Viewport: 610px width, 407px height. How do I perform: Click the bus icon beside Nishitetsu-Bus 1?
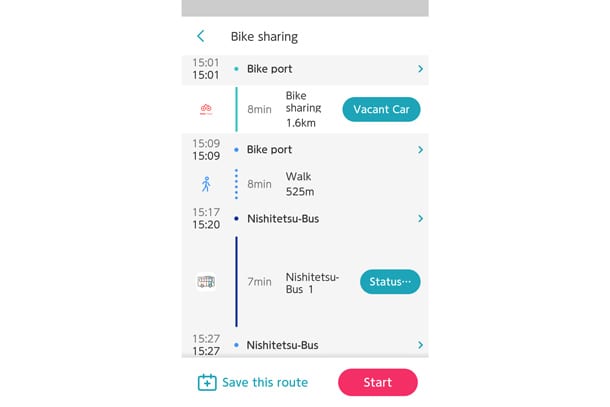pyautogui.click(x=206, y=282)
